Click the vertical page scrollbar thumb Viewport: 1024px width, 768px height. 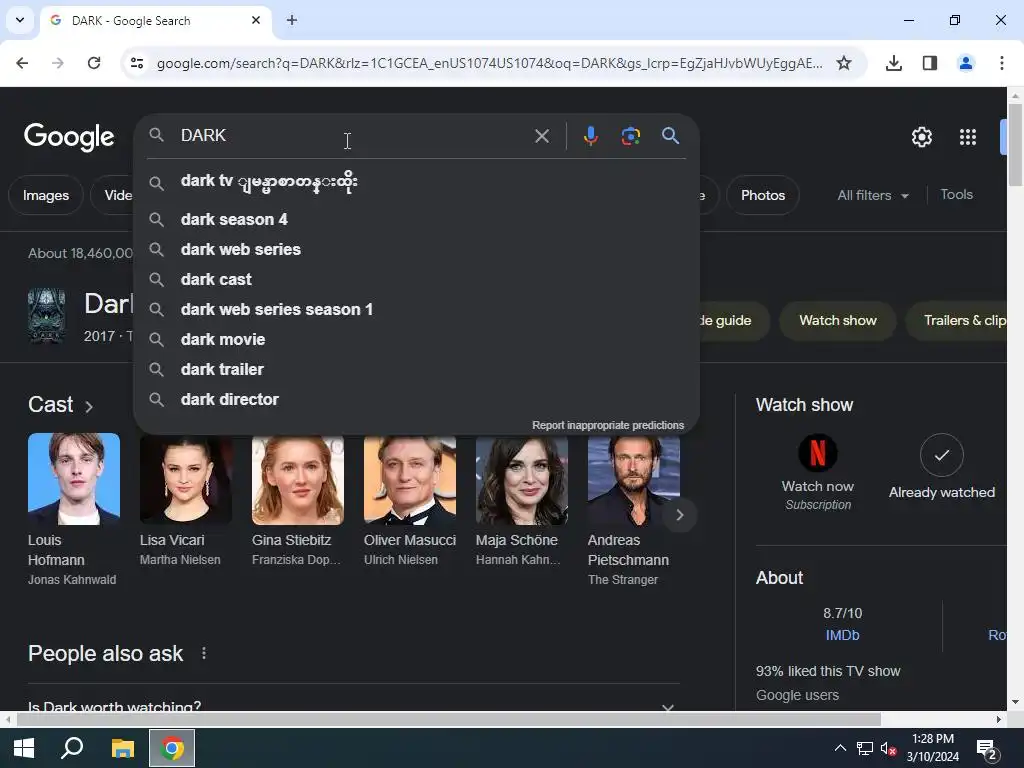(1015, 144)
